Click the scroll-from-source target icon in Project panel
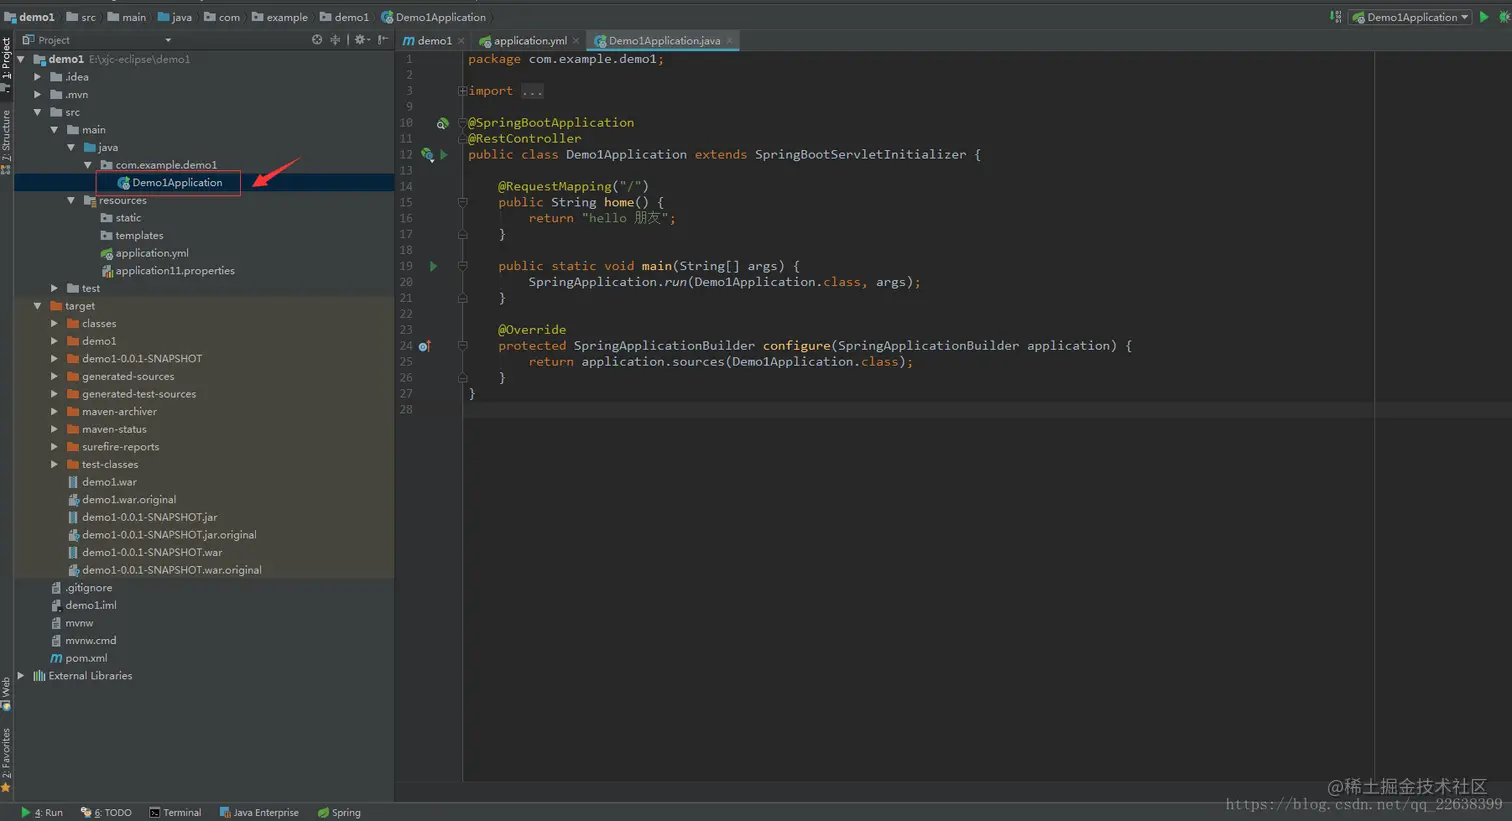The width and height of the screenshot is (1512, 821). 317,40
